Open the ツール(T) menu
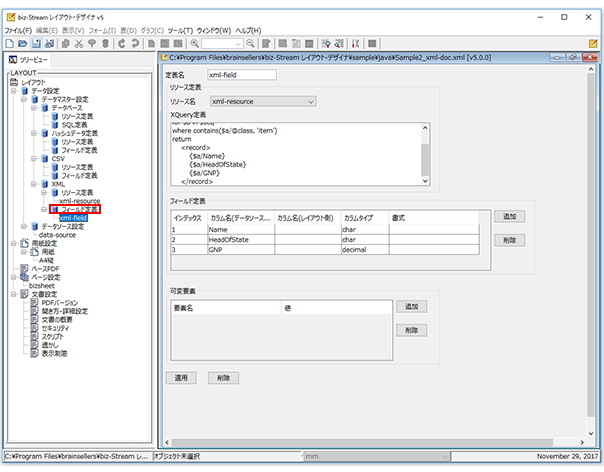 pyautogui.click(x=180, y=31)
